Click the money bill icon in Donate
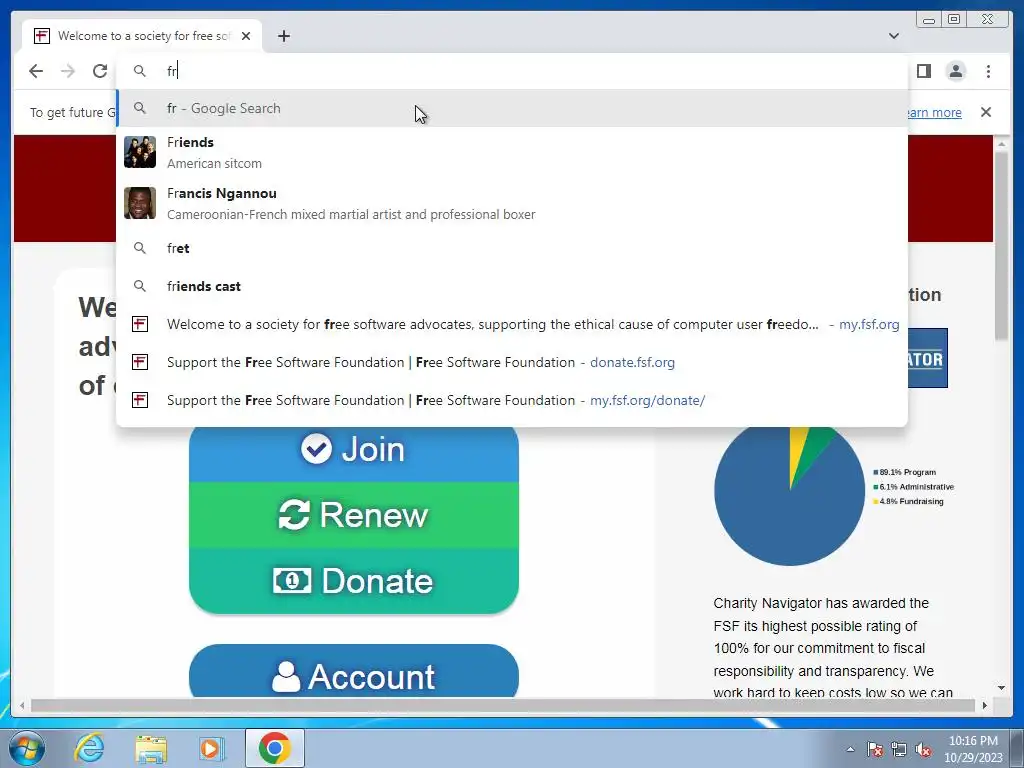This screenshot has width=1024, height=768. pos(292,581)
